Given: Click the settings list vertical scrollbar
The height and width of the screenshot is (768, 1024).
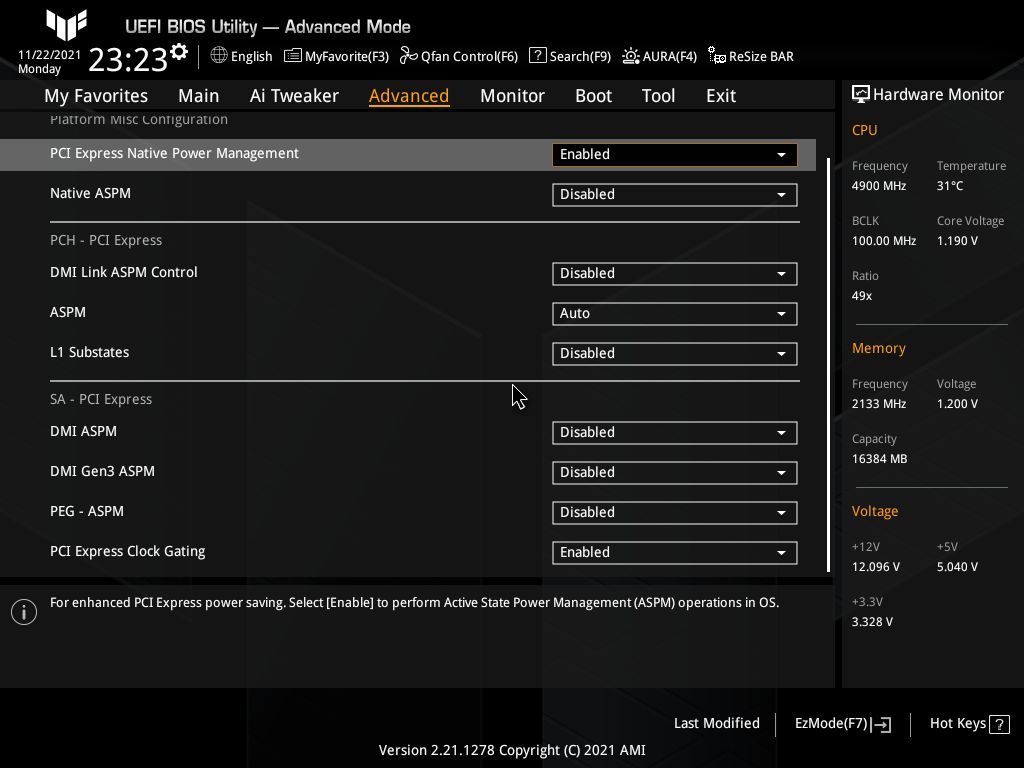Looking at the screenshot, I should pyautogui.click(x=829, y=364).
